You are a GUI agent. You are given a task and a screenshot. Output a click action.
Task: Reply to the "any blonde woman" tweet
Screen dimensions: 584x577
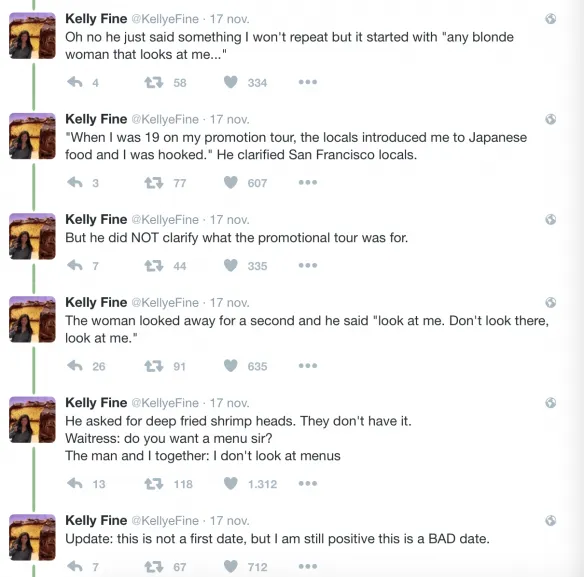[x=75, y=82]
